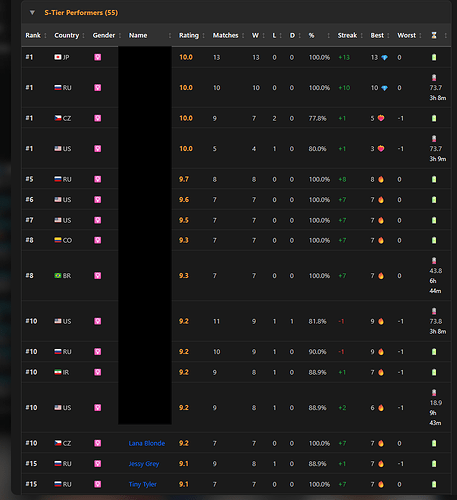Viewport: 457px width, 500px height.
Task: Sort table by Name column
Action: pos(138,35)
